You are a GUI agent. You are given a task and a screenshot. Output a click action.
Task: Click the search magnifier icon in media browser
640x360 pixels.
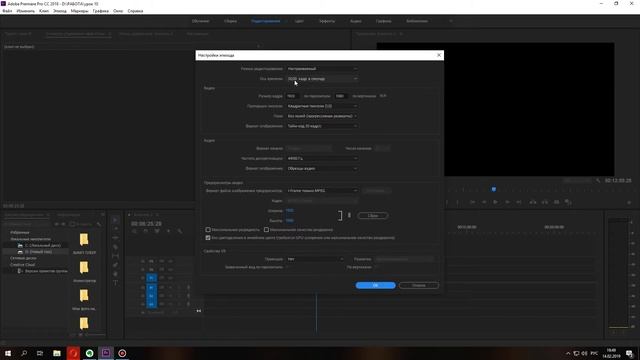[x=99, y=224]
